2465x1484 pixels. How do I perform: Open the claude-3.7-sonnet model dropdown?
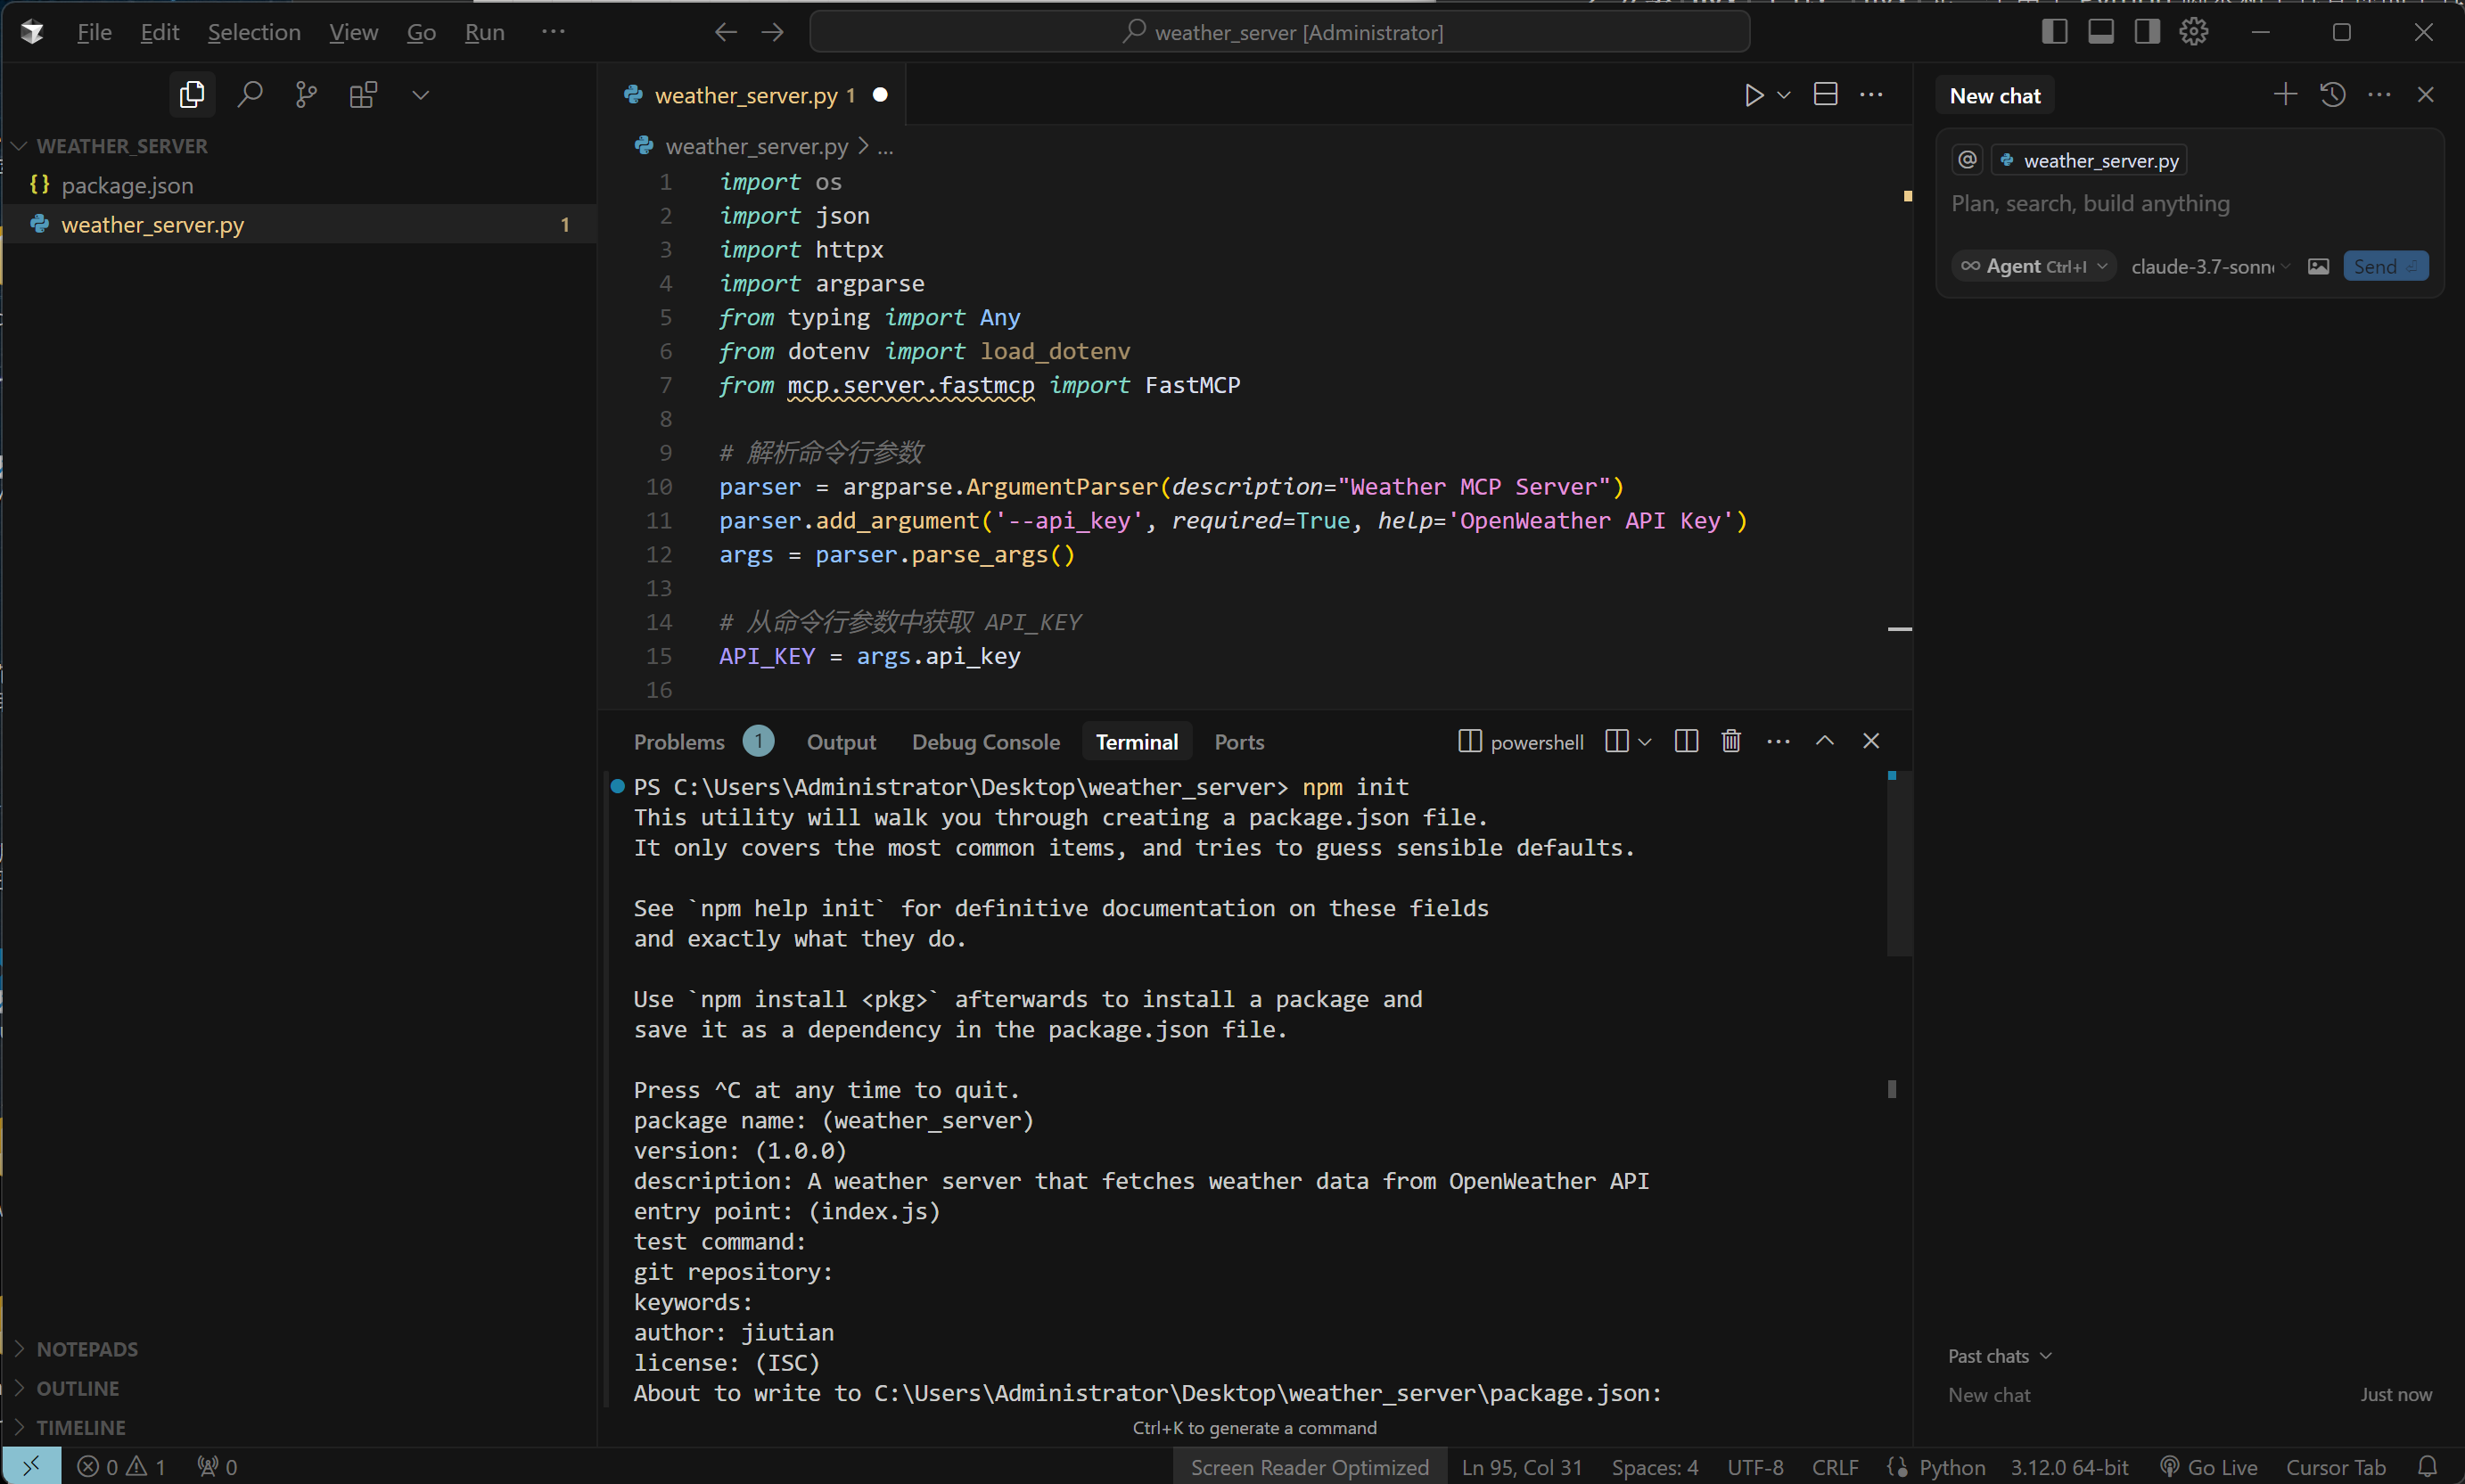(x=2210, y=266)
